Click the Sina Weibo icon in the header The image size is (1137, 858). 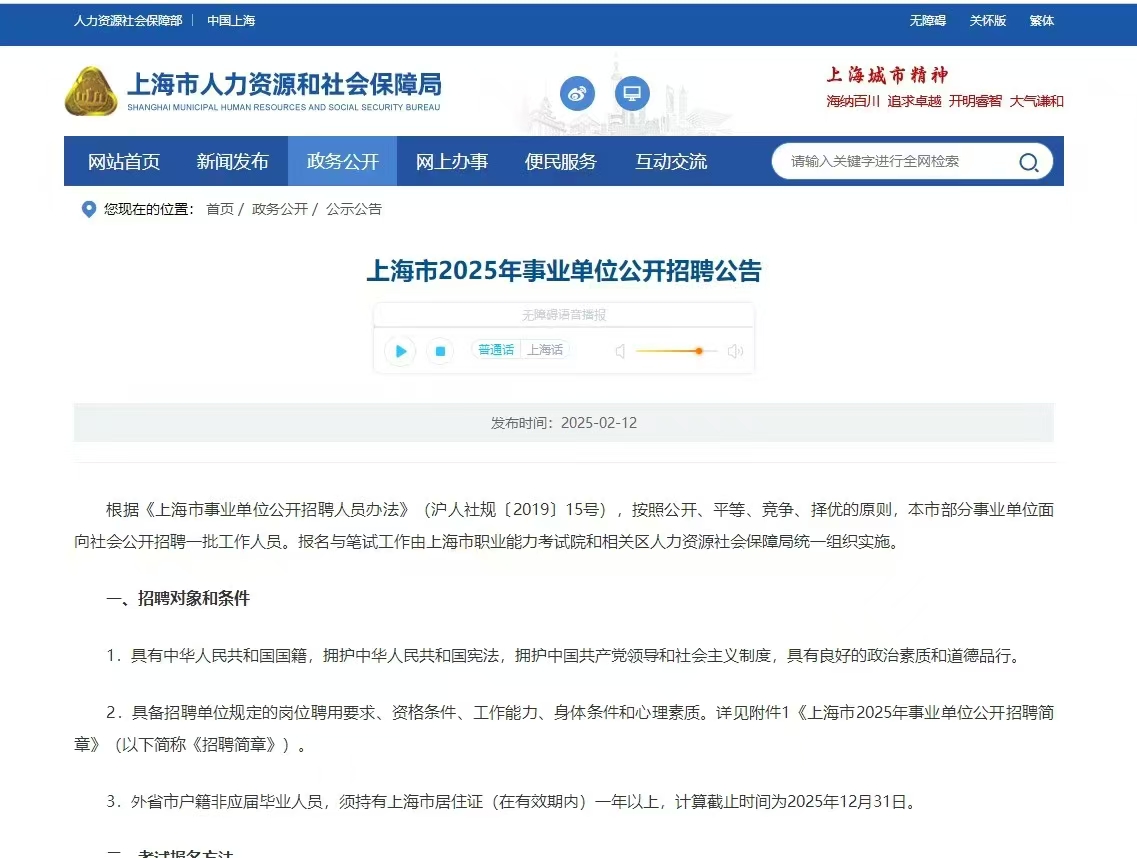click(576, 93)
